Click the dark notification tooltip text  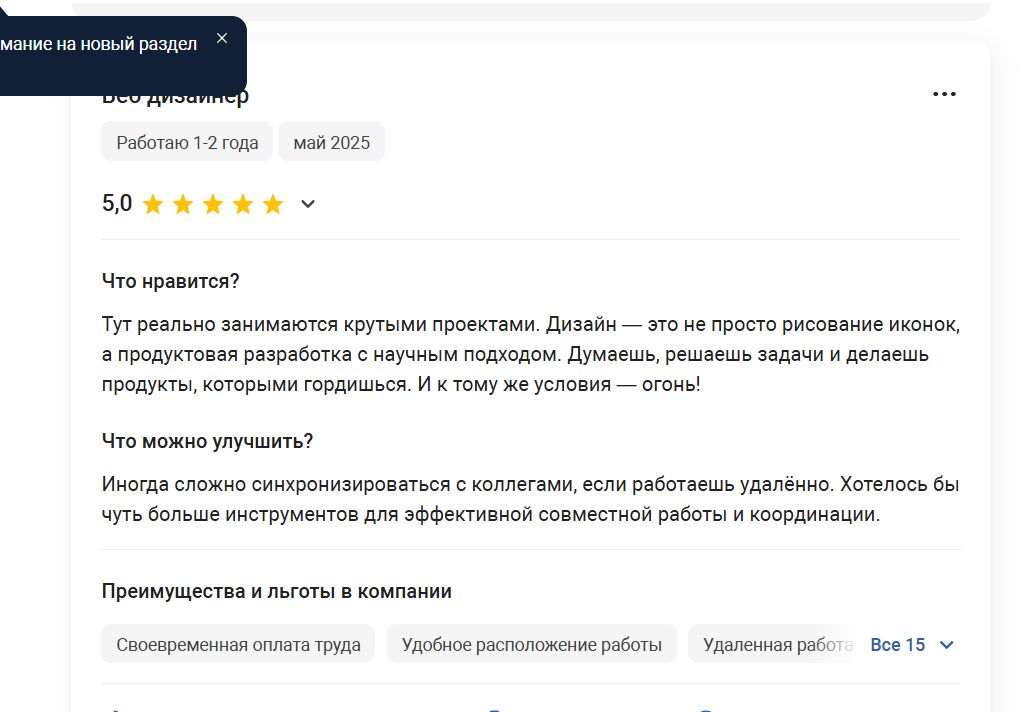(98, 44)
